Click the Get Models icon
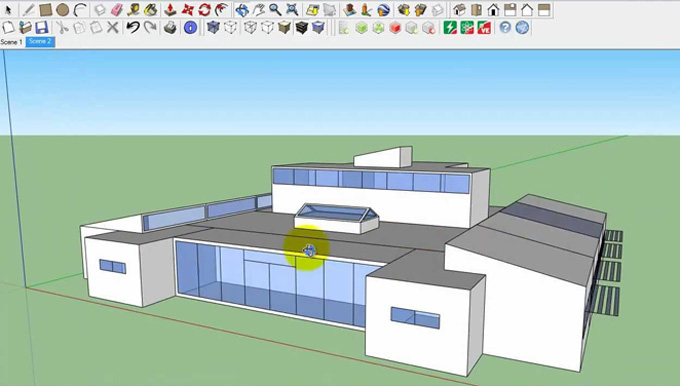Image resolution: width=680 pixels, height=386 pixels. [404, 10]
